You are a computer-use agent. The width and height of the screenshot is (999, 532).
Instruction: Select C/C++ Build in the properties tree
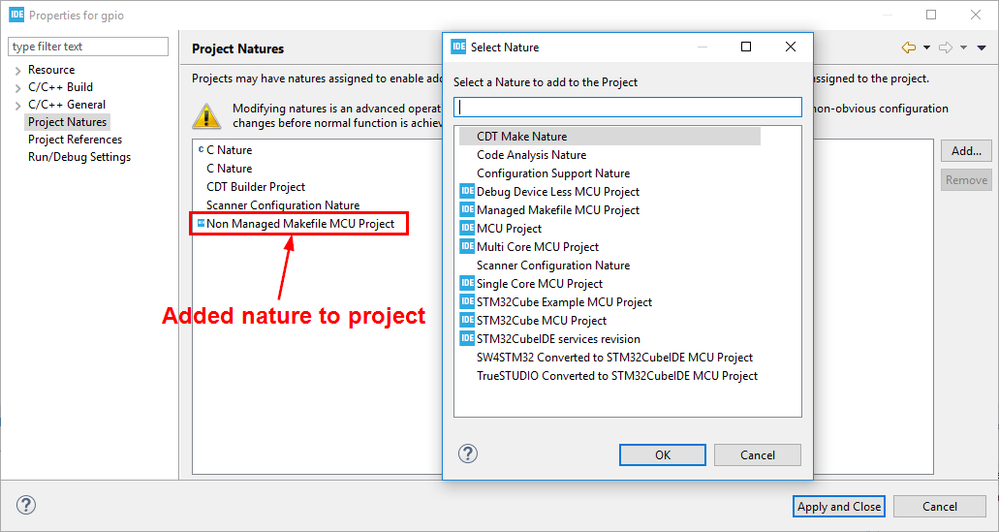pyautogui.click(x=61, y=87)
